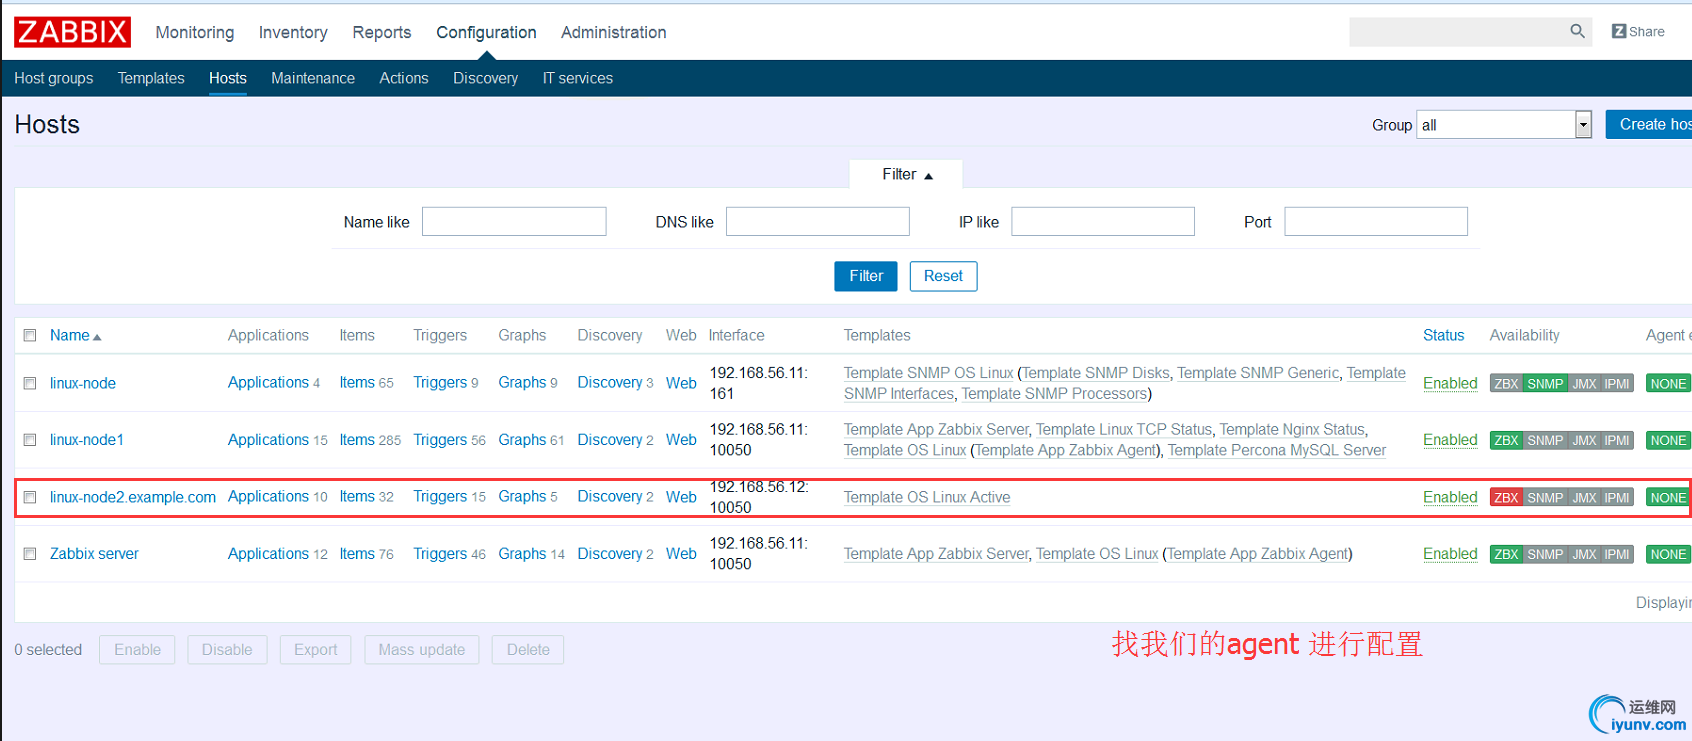Open the linux-node host link
This screenshot has height=741, width=1692.
click(83, 384)
